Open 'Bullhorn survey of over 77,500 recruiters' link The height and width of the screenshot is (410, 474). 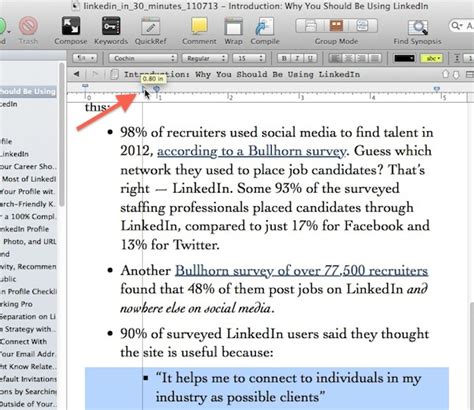tap(301, 270)
